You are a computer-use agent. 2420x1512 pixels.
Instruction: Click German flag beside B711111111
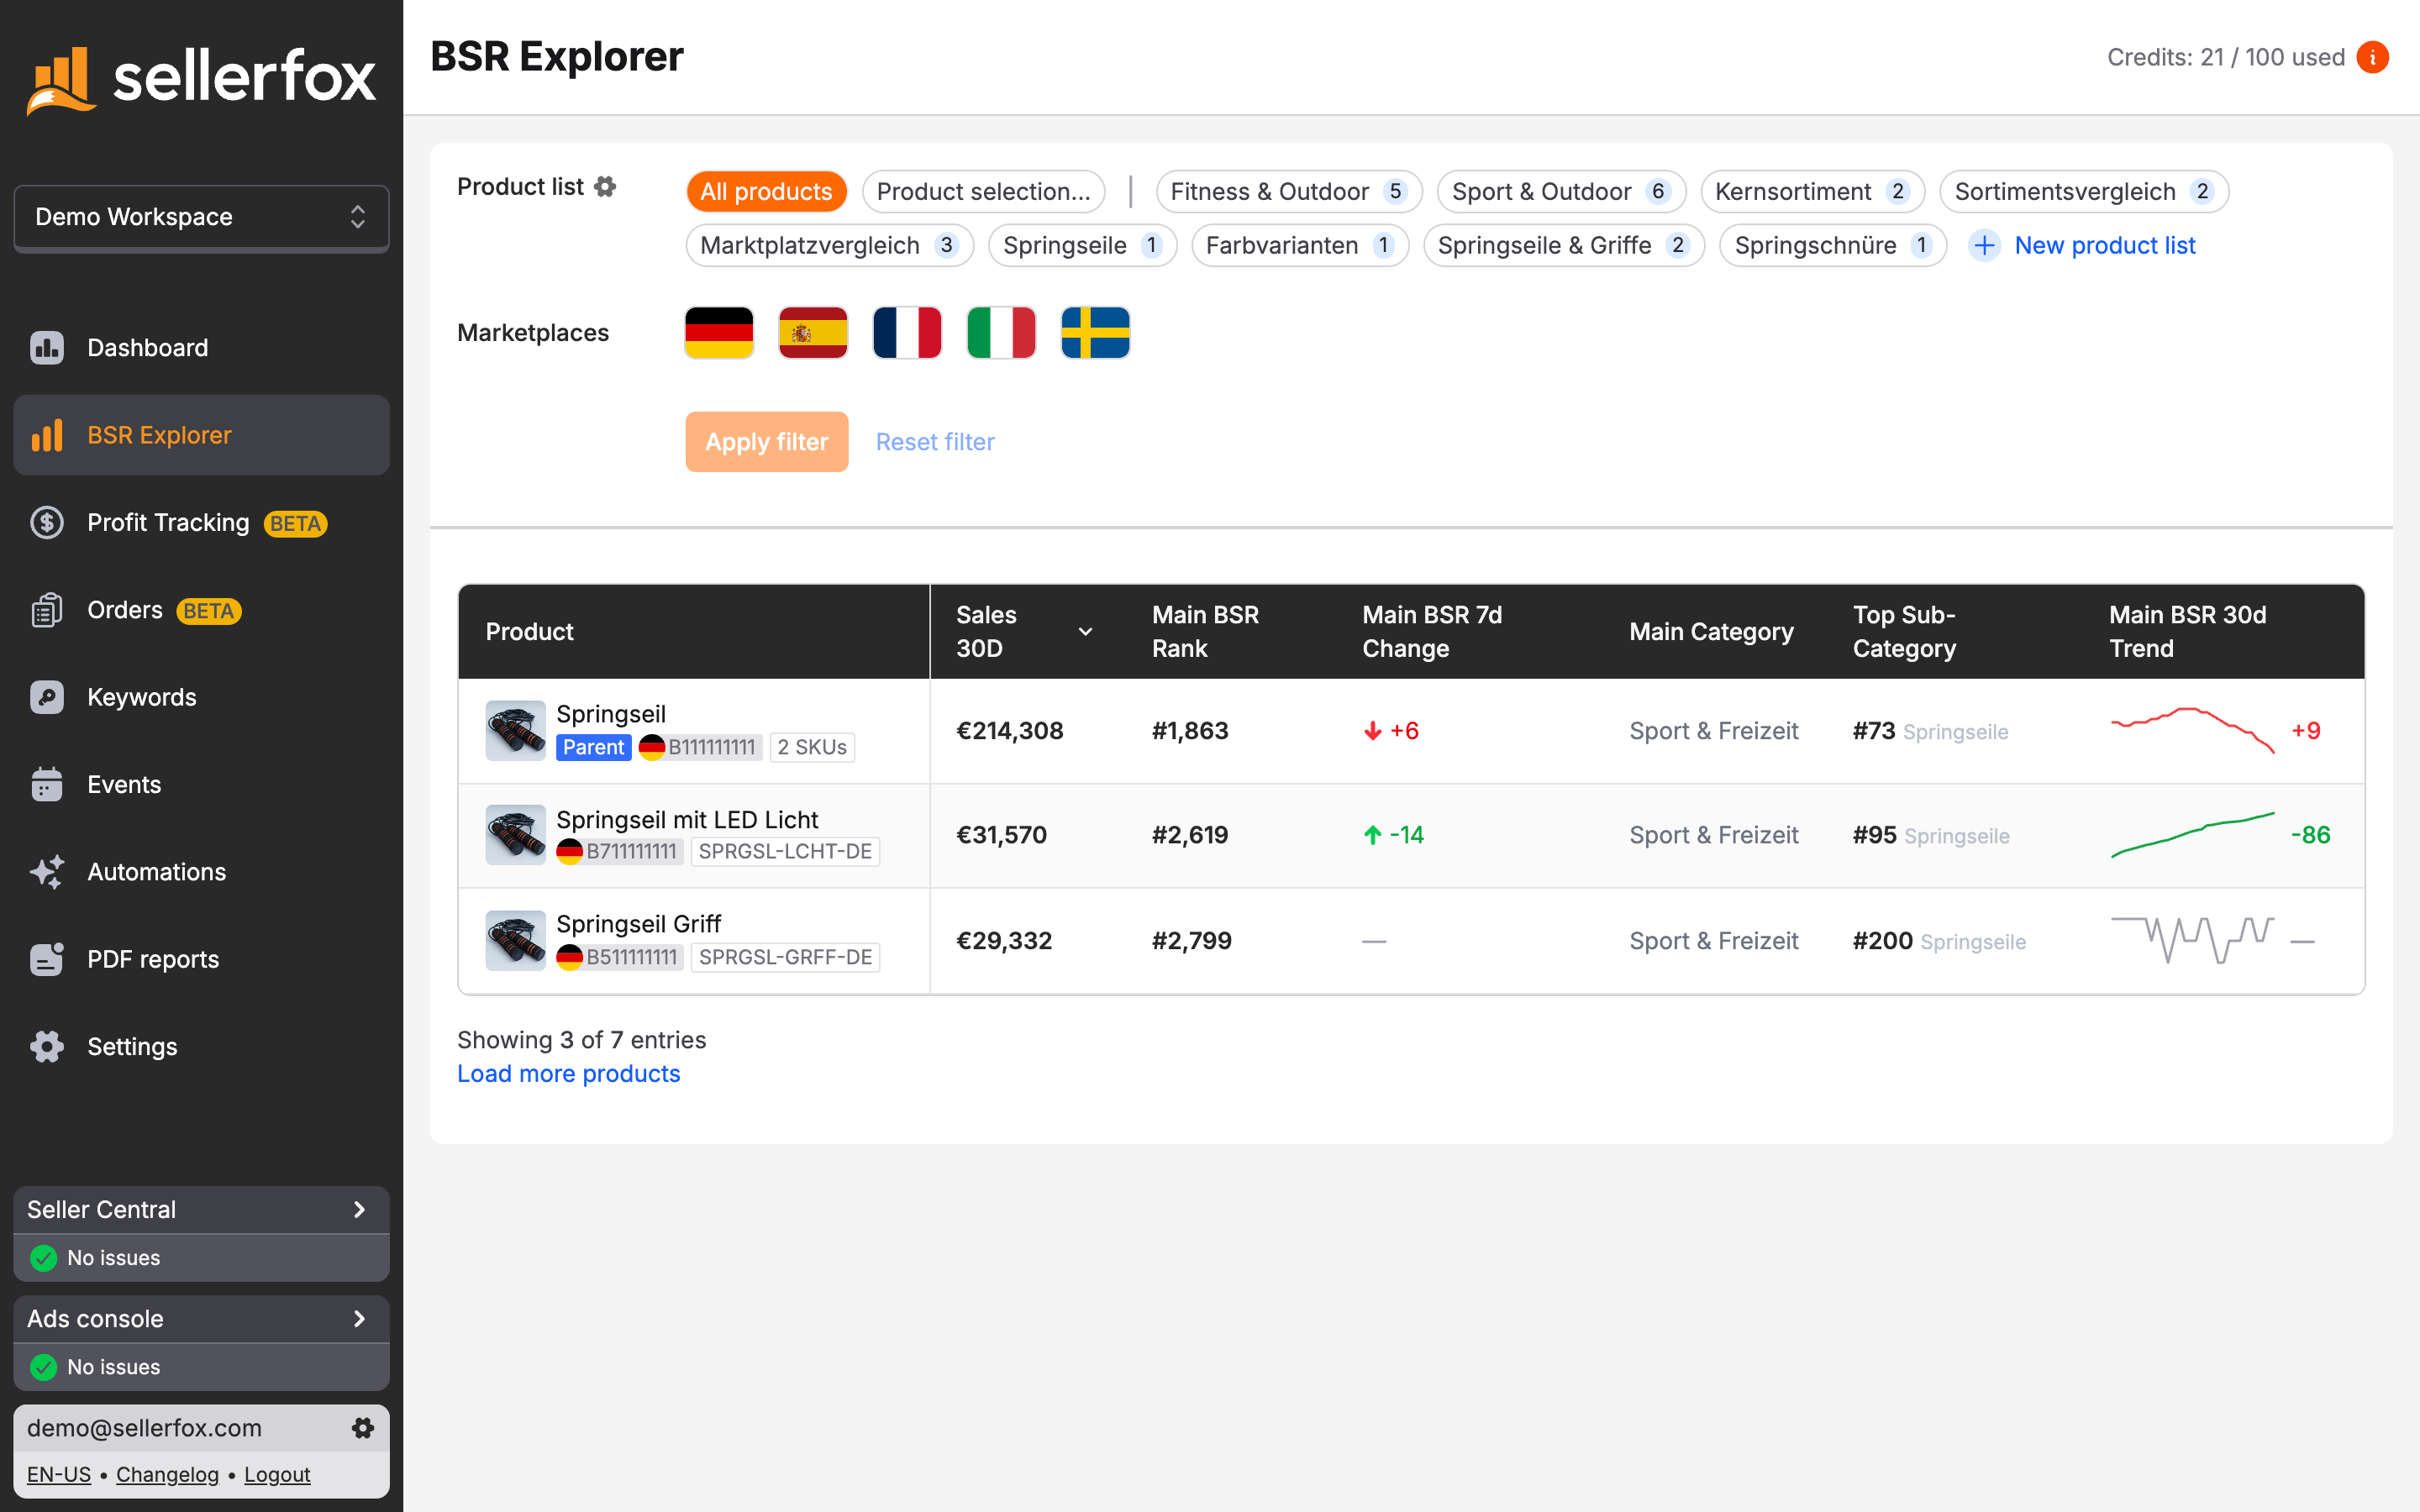[570, 852]
